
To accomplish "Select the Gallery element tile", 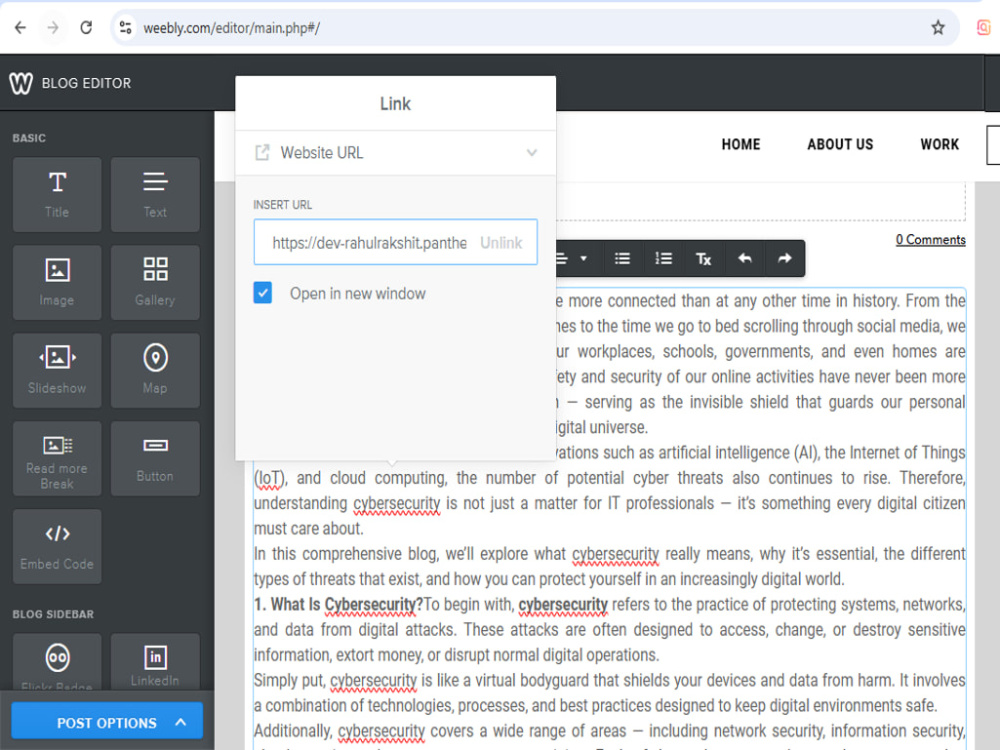I will point(155,283).
